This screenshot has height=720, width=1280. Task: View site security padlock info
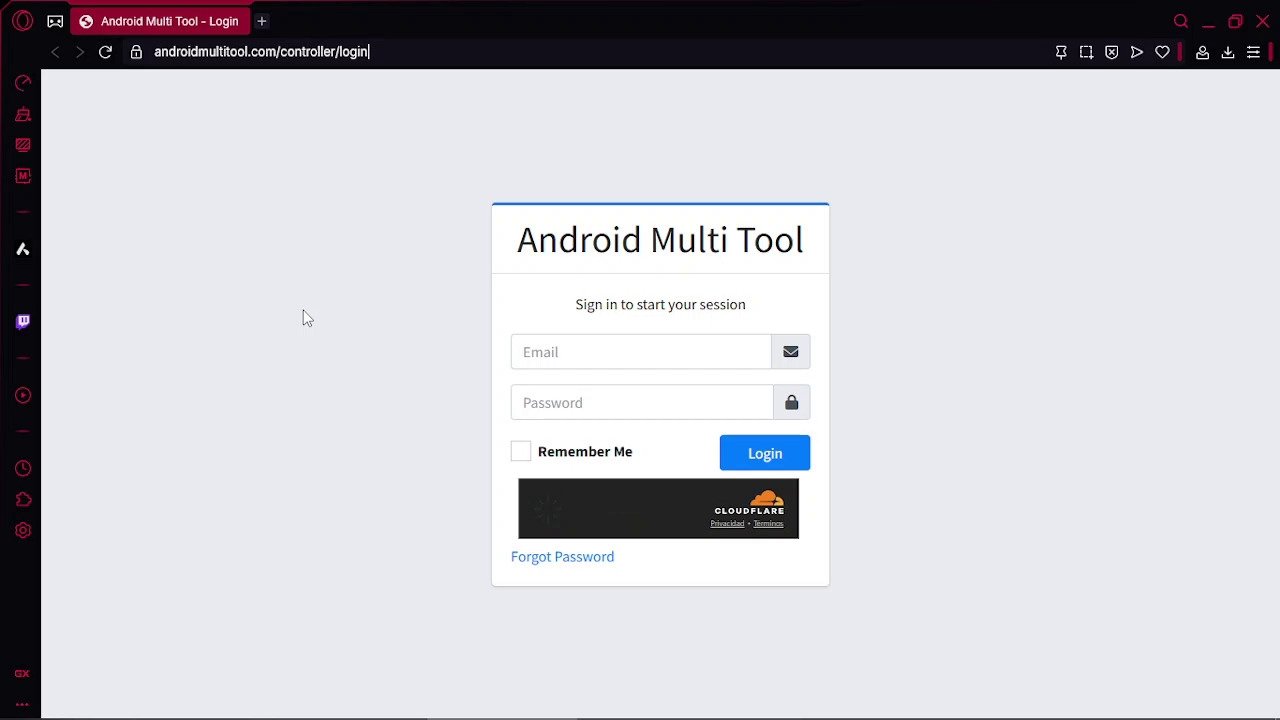tap(136, 52)
